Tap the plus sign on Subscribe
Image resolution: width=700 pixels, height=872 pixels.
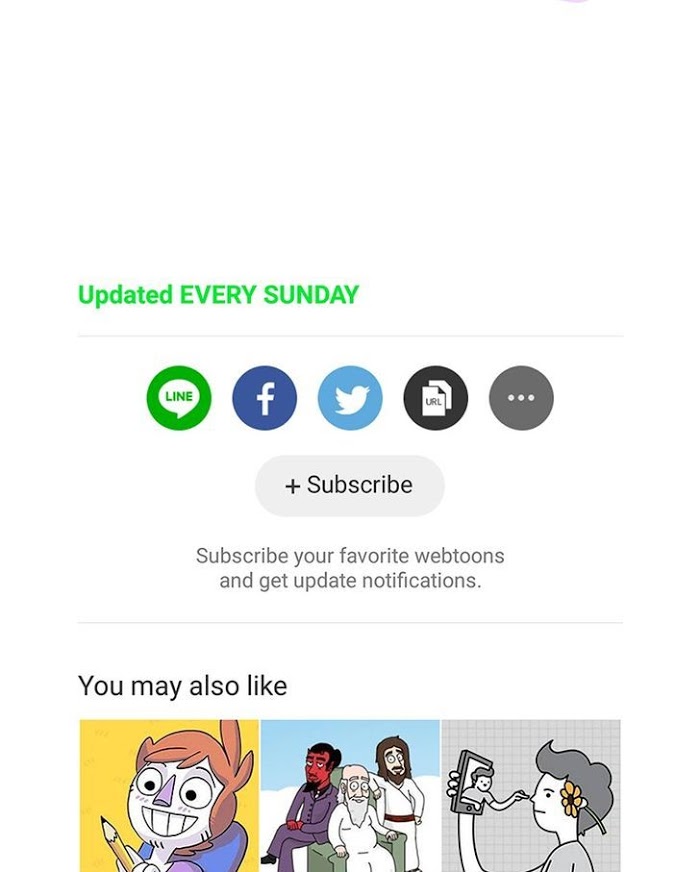click(x=292, y=486)
